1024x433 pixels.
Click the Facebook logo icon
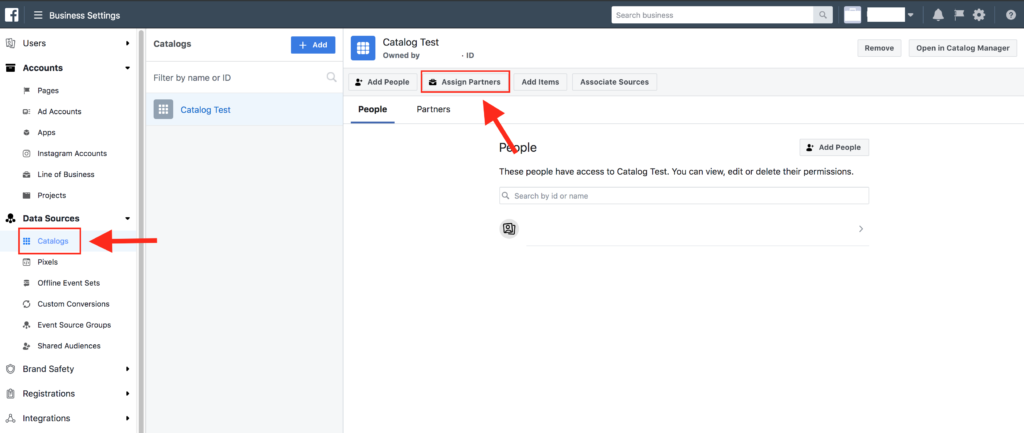pyautogui.click(x=12, y=15)
